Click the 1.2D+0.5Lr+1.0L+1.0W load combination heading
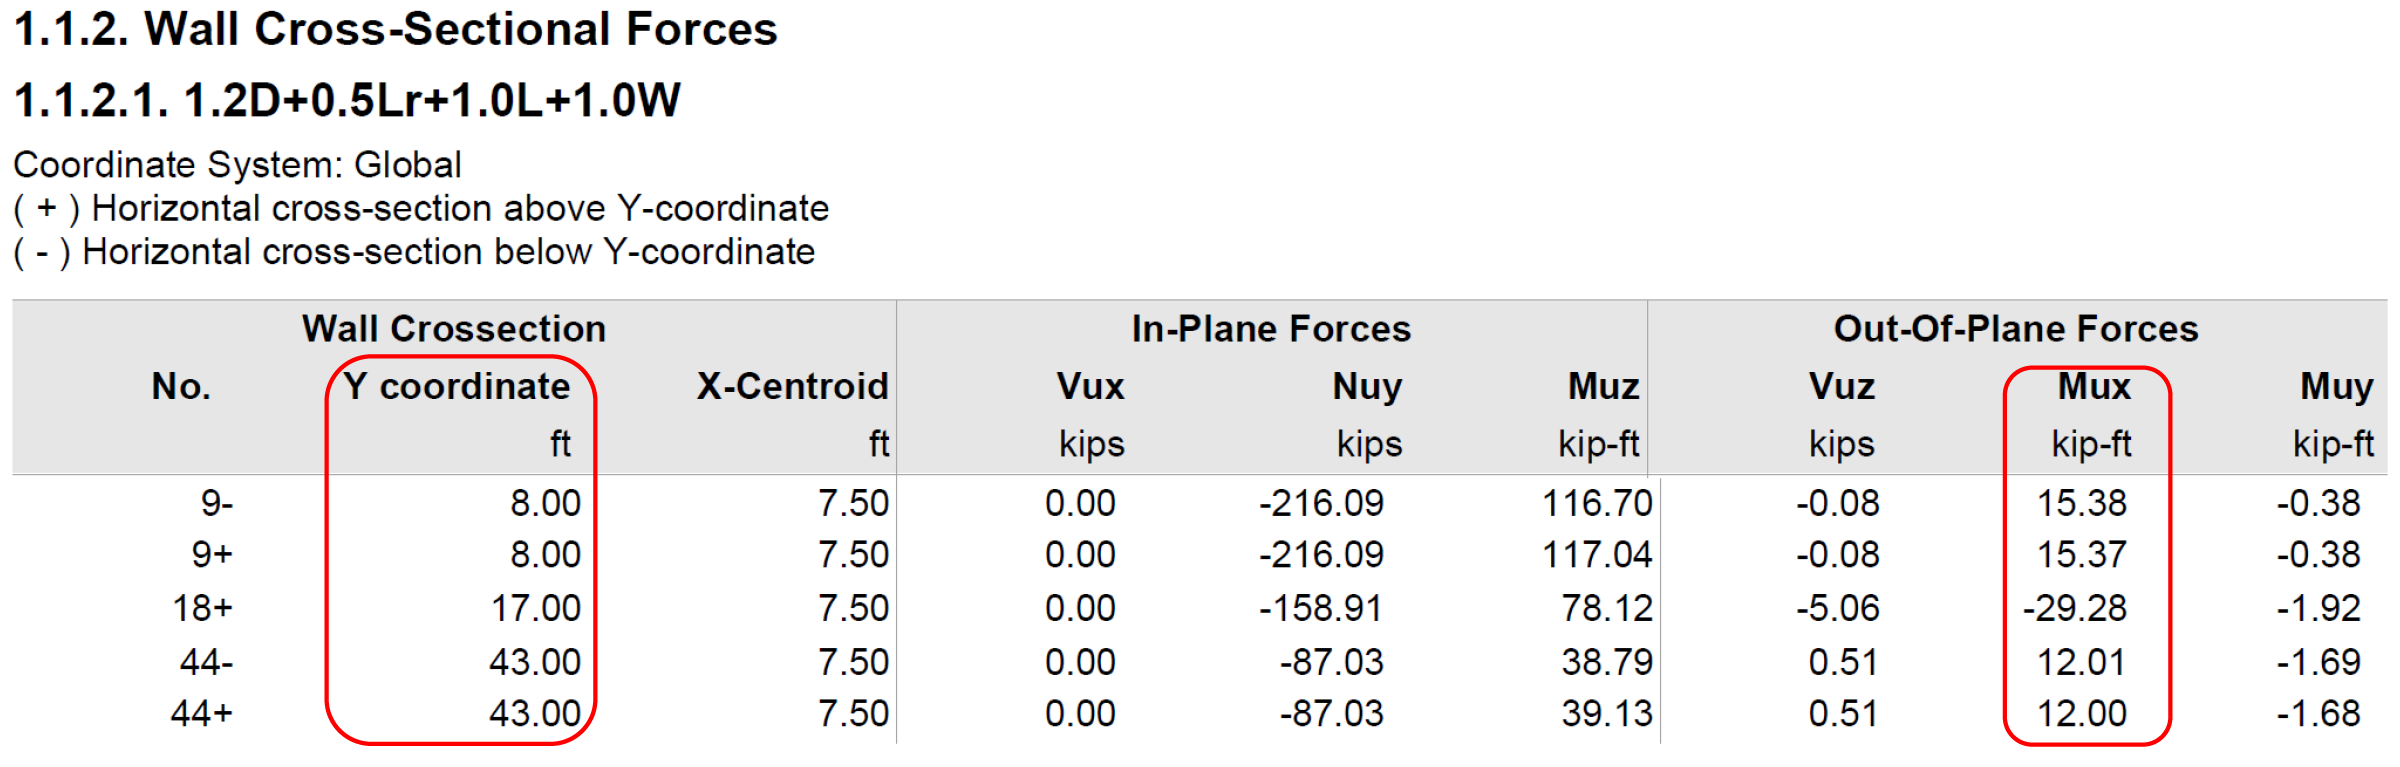The width and height of the screenshot is (2400, 767). click(347, 101)
